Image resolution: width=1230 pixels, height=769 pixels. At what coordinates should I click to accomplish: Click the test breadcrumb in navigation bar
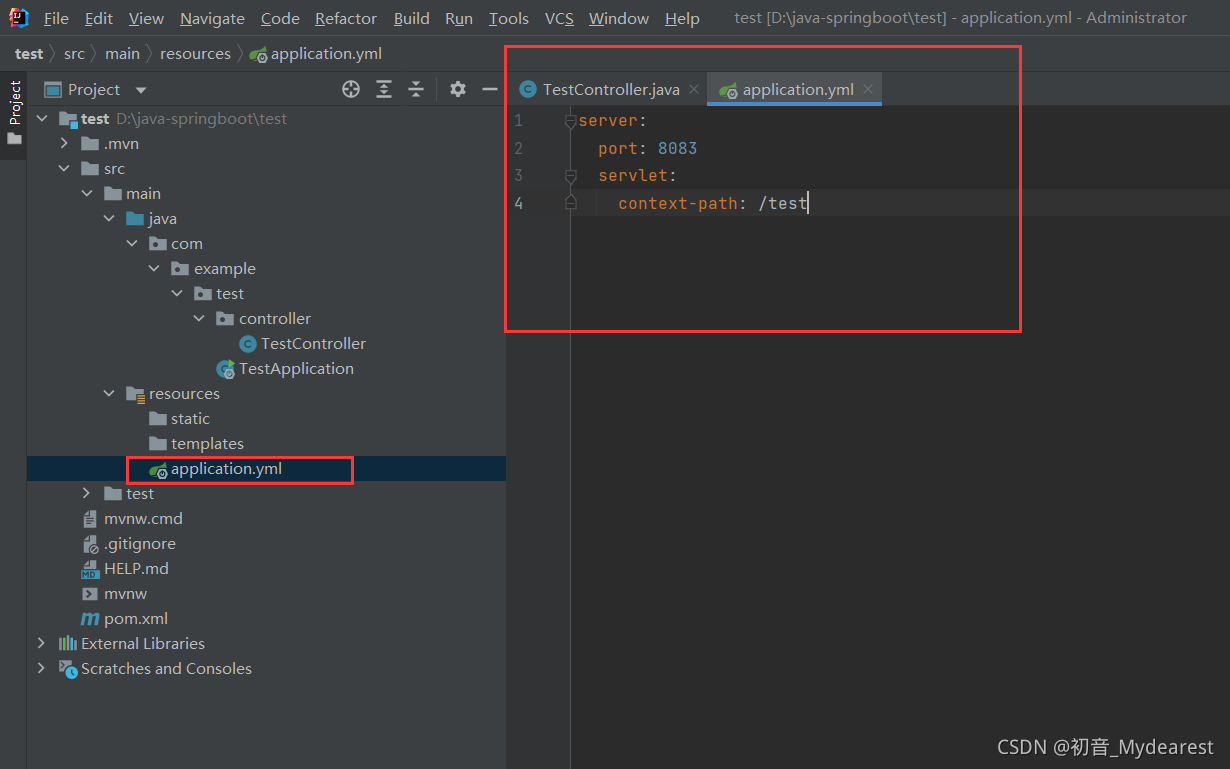29,54
